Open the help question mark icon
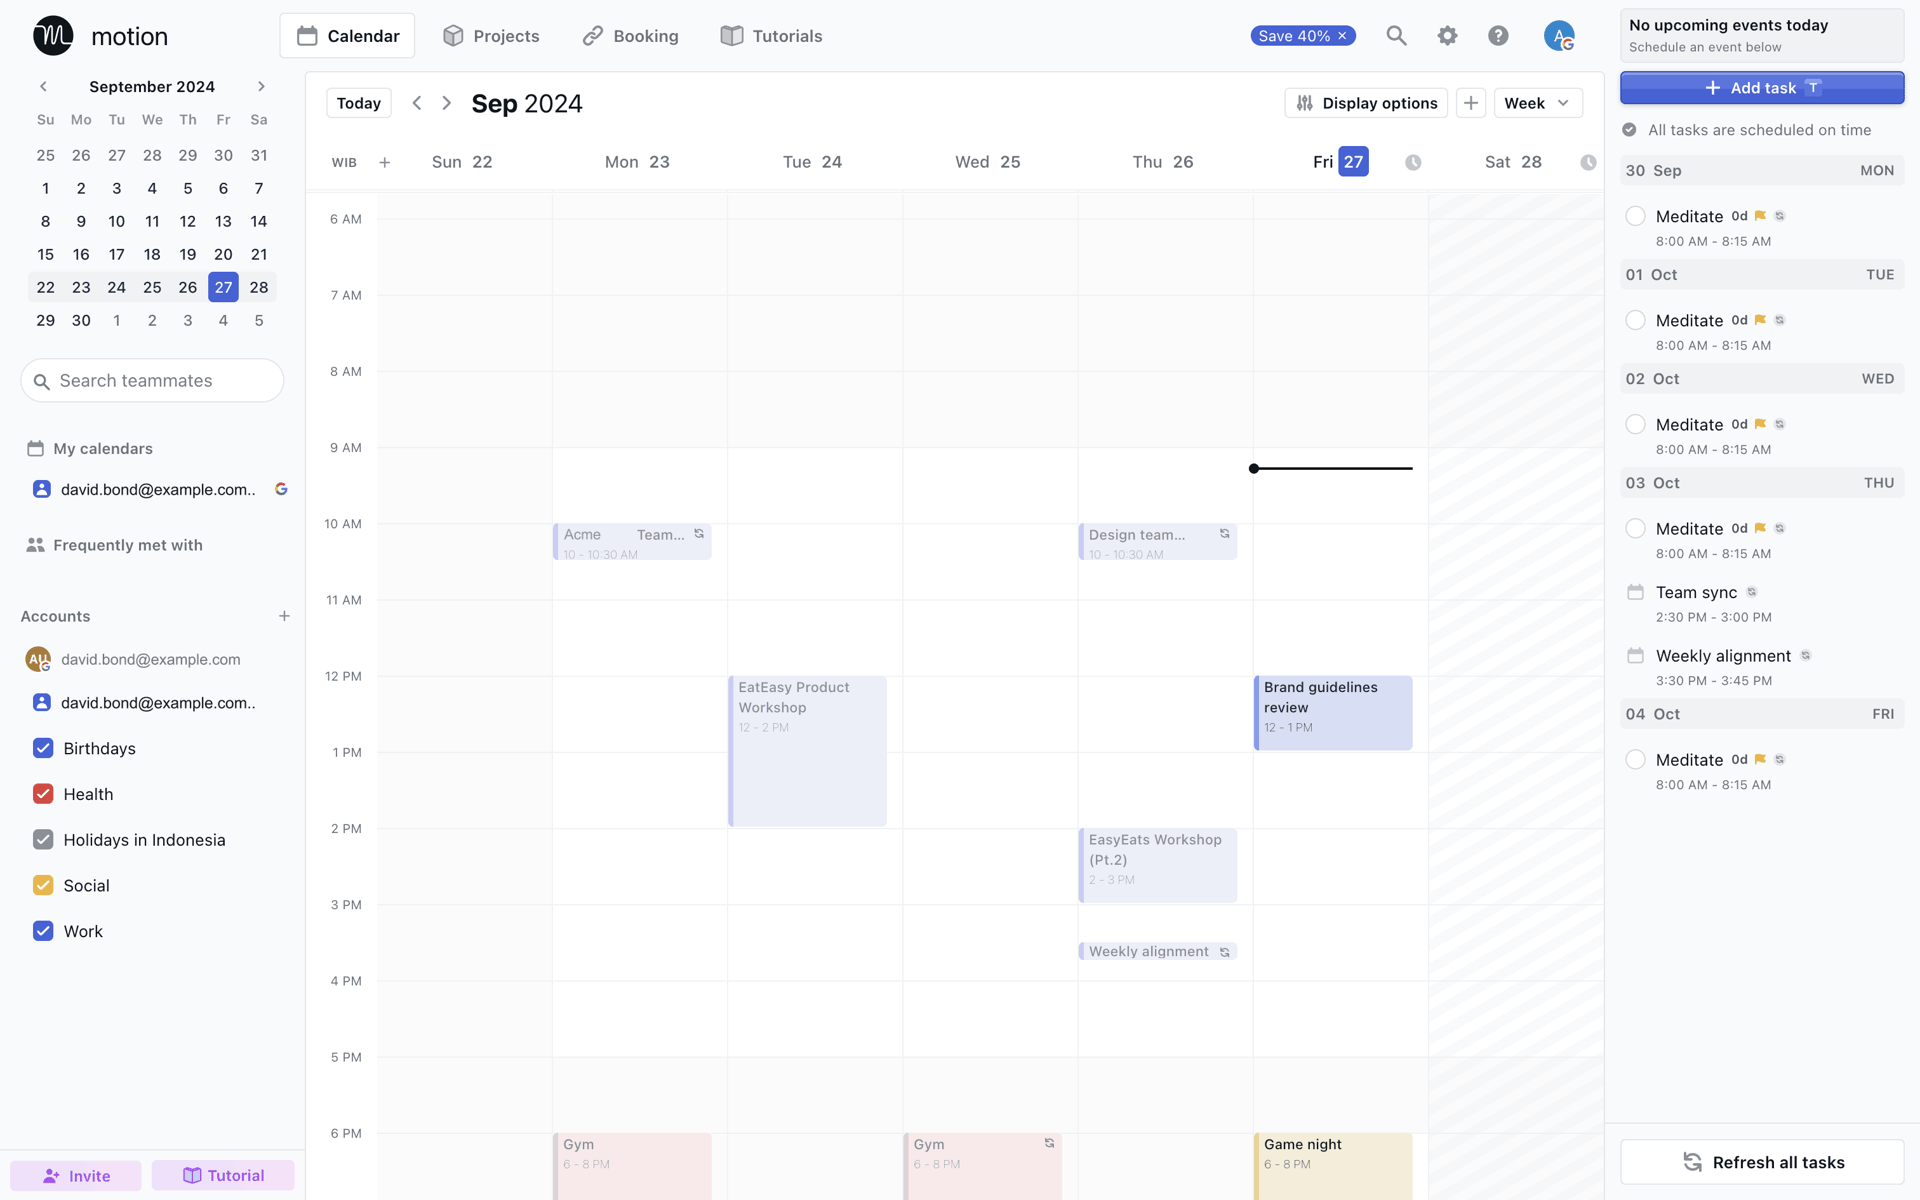 pos(1498,36)
